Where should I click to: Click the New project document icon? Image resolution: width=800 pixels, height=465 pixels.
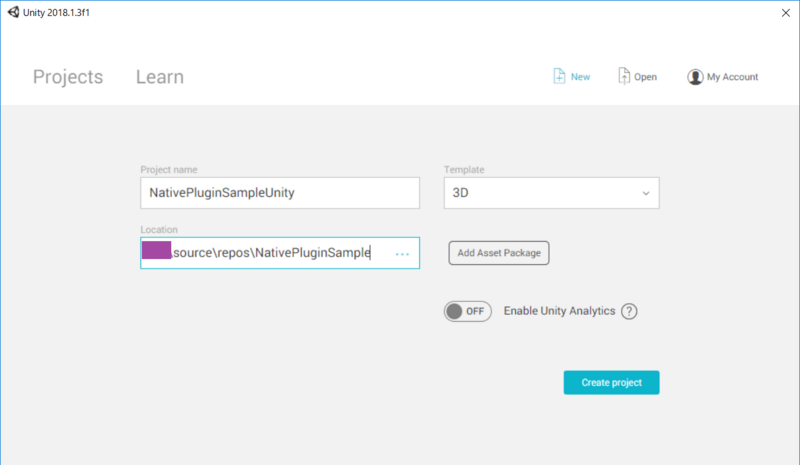point(559,76)
